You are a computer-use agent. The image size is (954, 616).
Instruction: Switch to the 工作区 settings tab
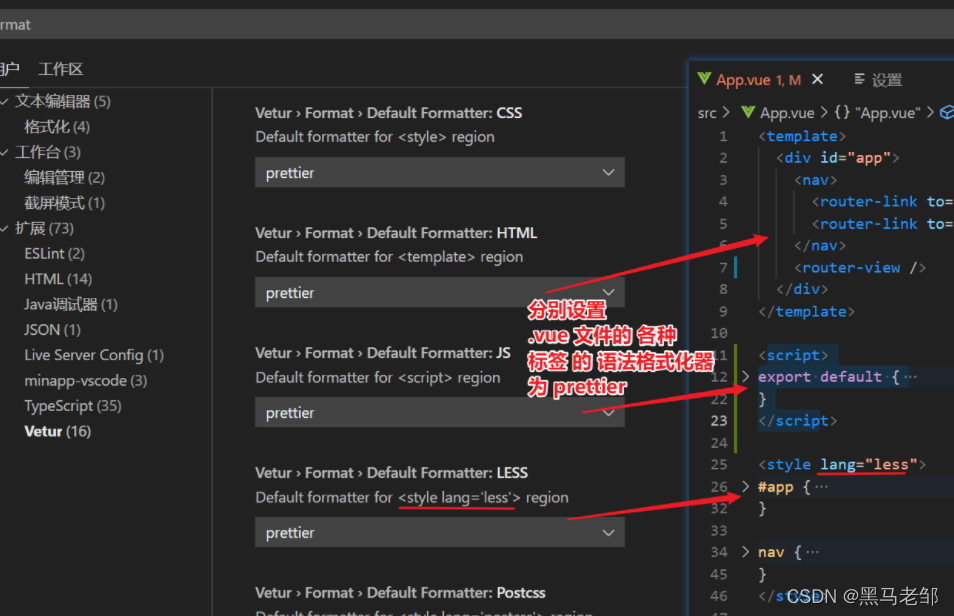(x=60, y=69)
